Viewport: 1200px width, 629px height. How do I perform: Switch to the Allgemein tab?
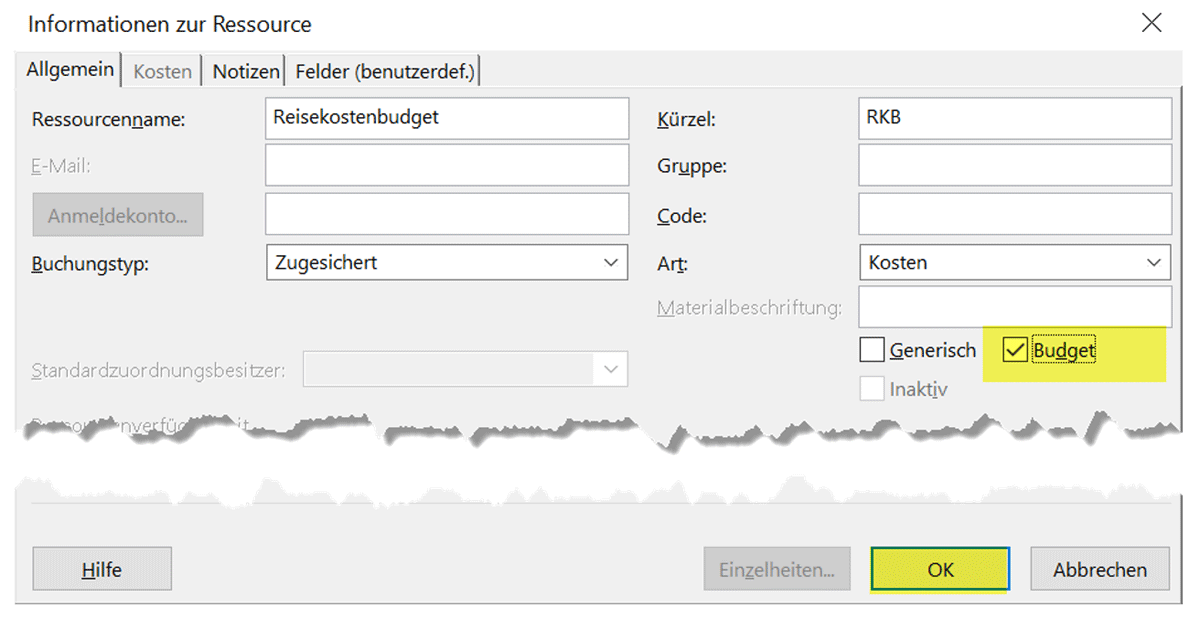70,71
